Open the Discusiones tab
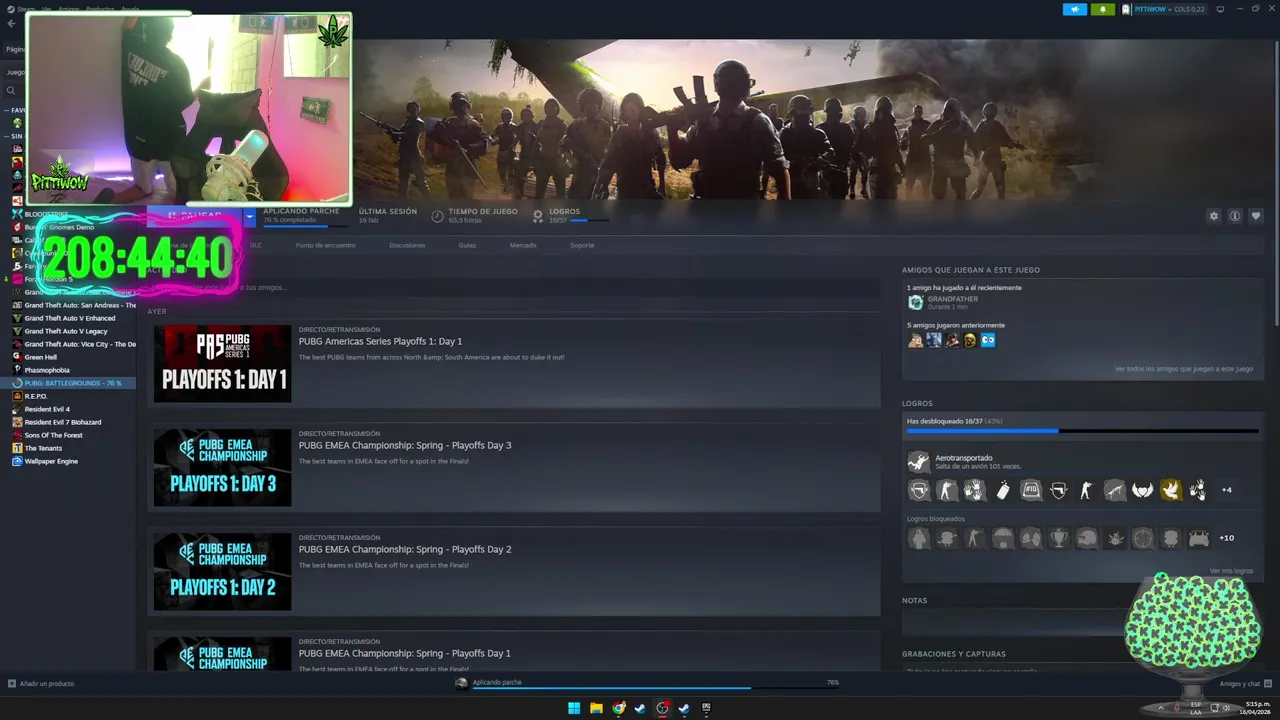Viewport: 1280px width, 720px height. [407, 245]
